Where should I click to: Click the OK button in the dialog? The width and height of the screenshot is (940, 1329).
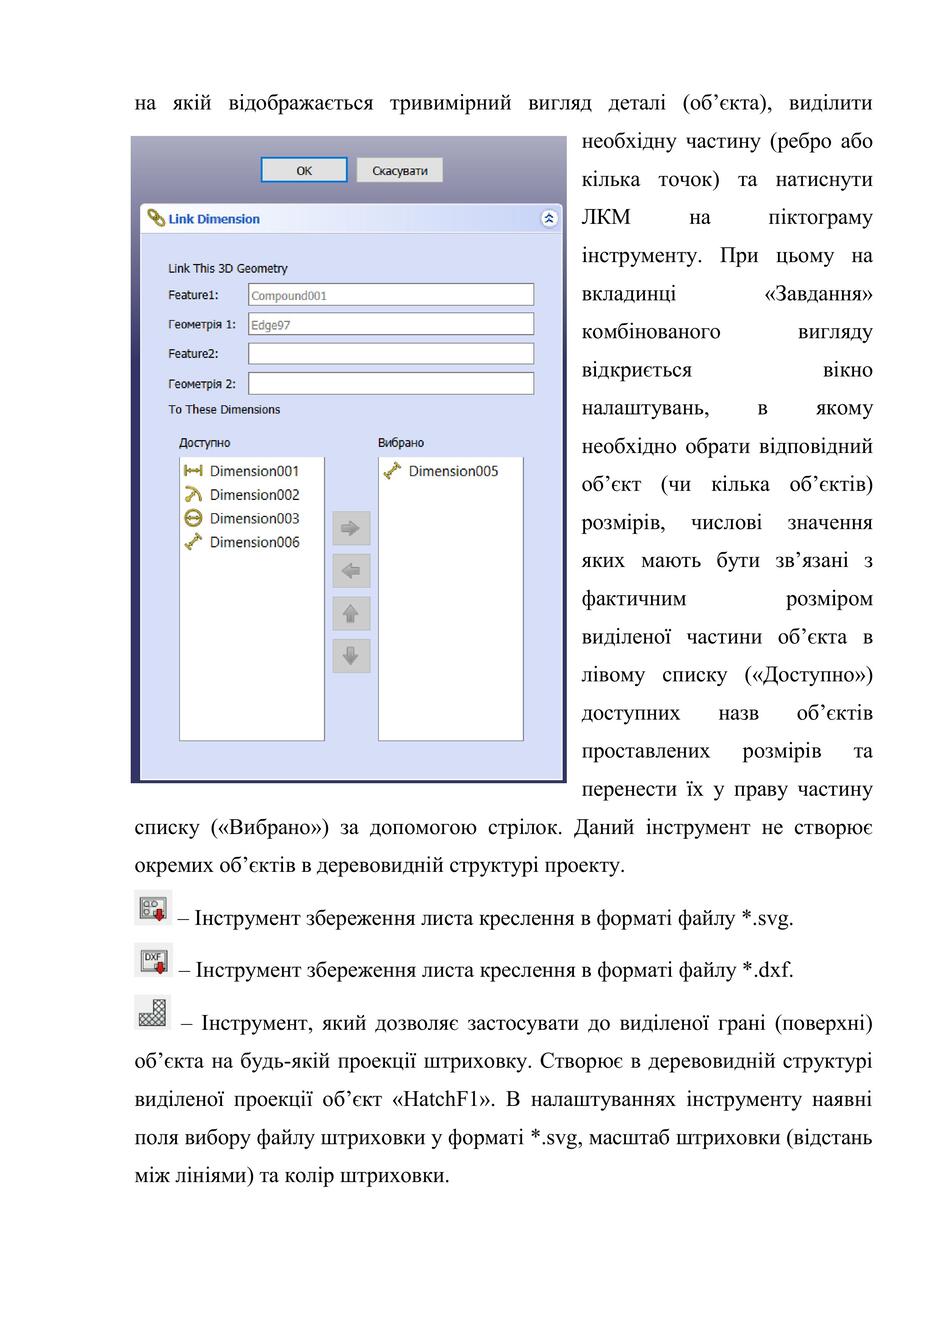tap(304, 170)
